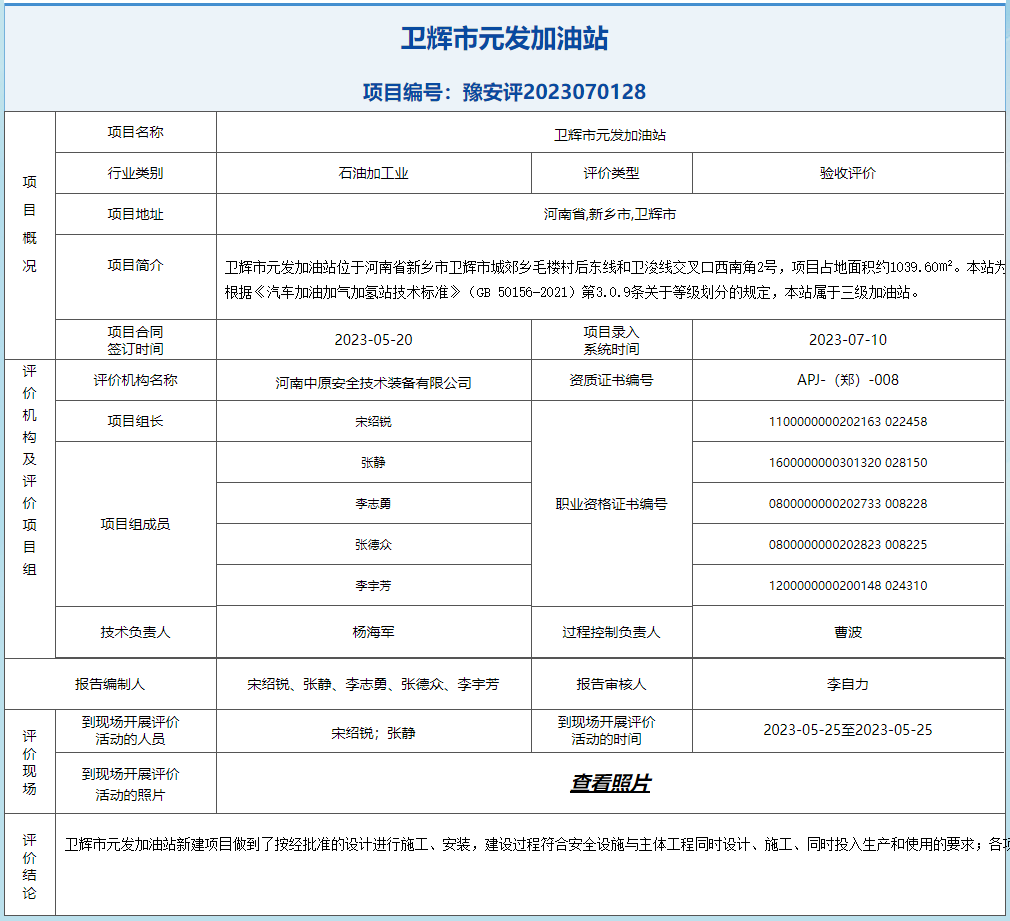Image resolution: width=1010 pixels, height=921 pixels.
Task: Open the 查看照片 photo link
Action: [610, 783]
